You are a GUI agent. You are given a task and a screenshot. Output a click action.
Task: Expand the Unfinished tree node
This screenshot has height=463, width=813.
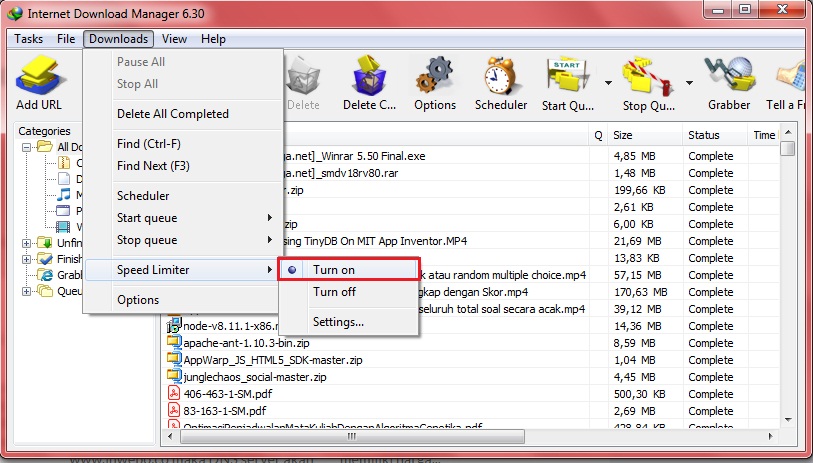point(26,243)
